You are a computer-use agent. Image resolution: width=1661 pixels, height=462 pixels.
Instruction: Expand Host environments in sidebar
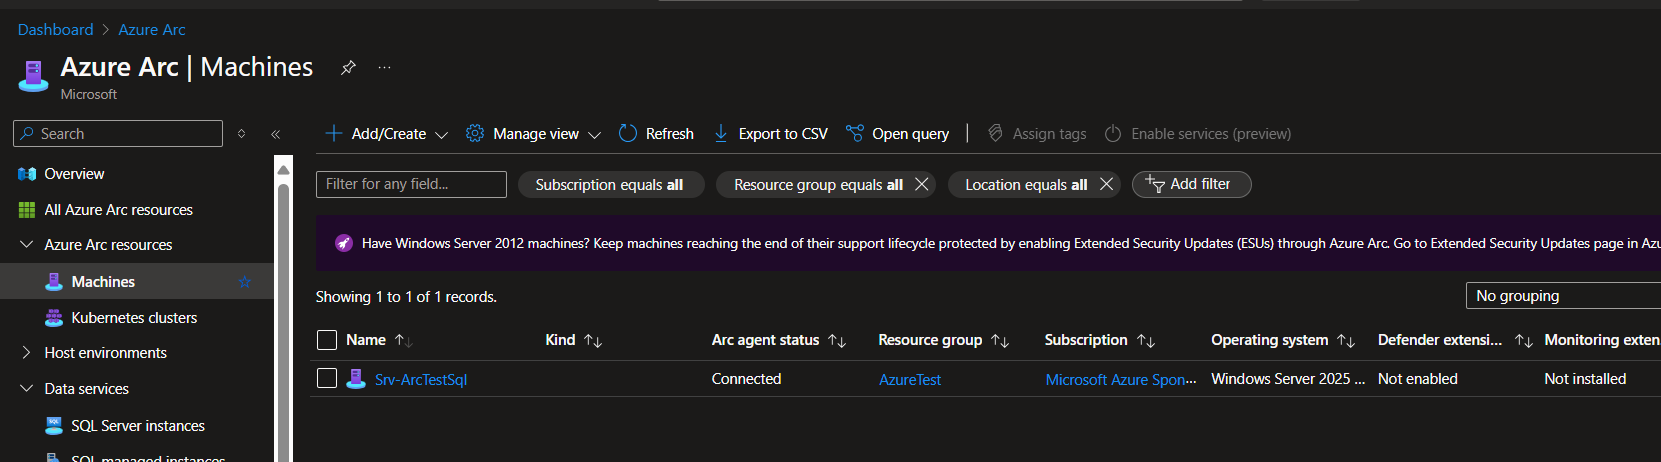[x=27, y=353]
